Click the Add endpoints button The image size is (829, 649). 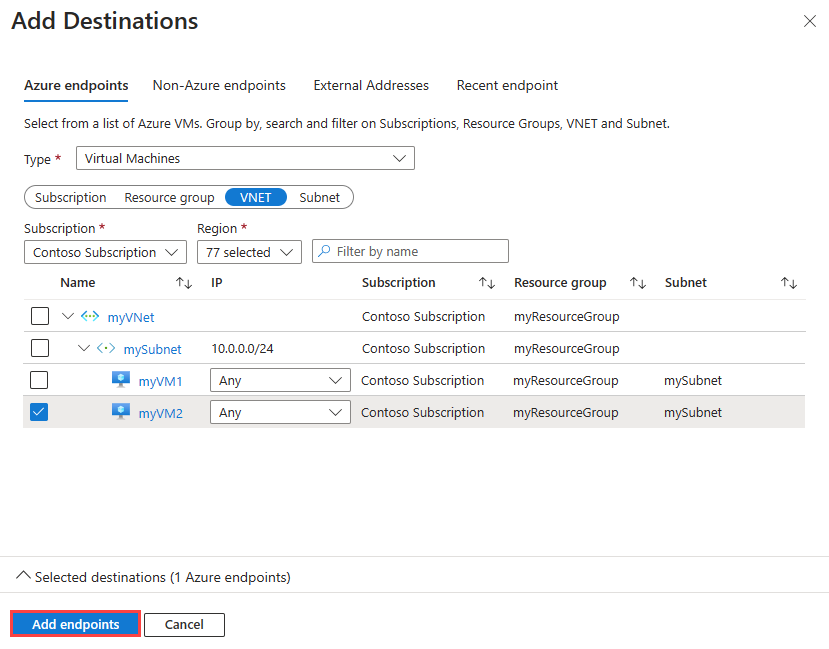pos(76,624)
